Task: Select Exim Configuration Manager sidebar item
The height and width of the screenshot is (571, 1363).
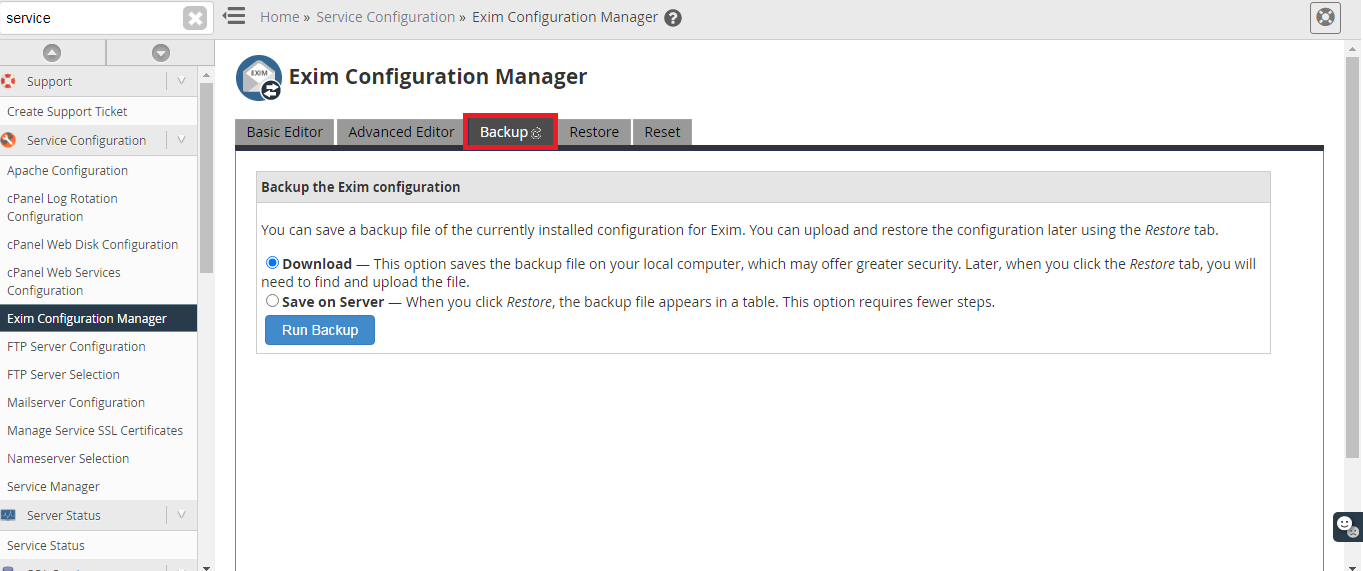Action: click(x=99, y=318)
